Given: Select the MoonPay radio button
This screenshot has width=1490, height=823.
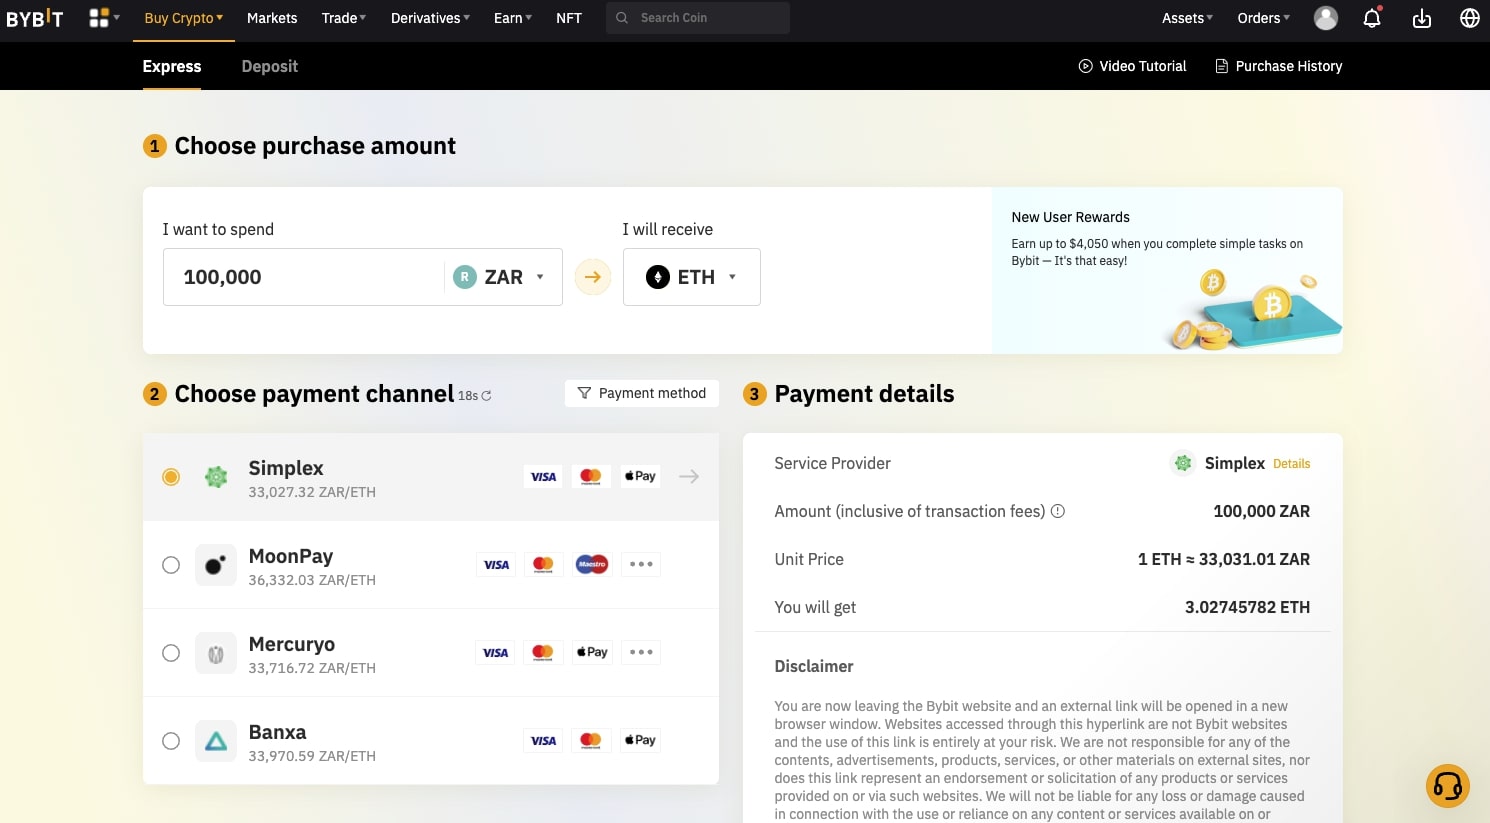Looking at the screenshot, I should (171, 565).
